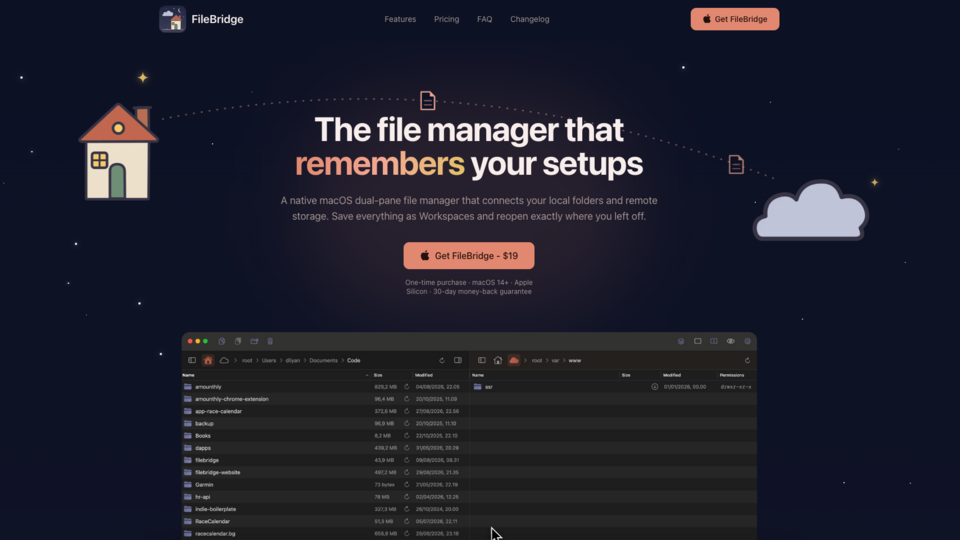Screen dimensions: 960x540
Task: Click 'Users' breadcrumb in left pane
Action: click(269, 361)
